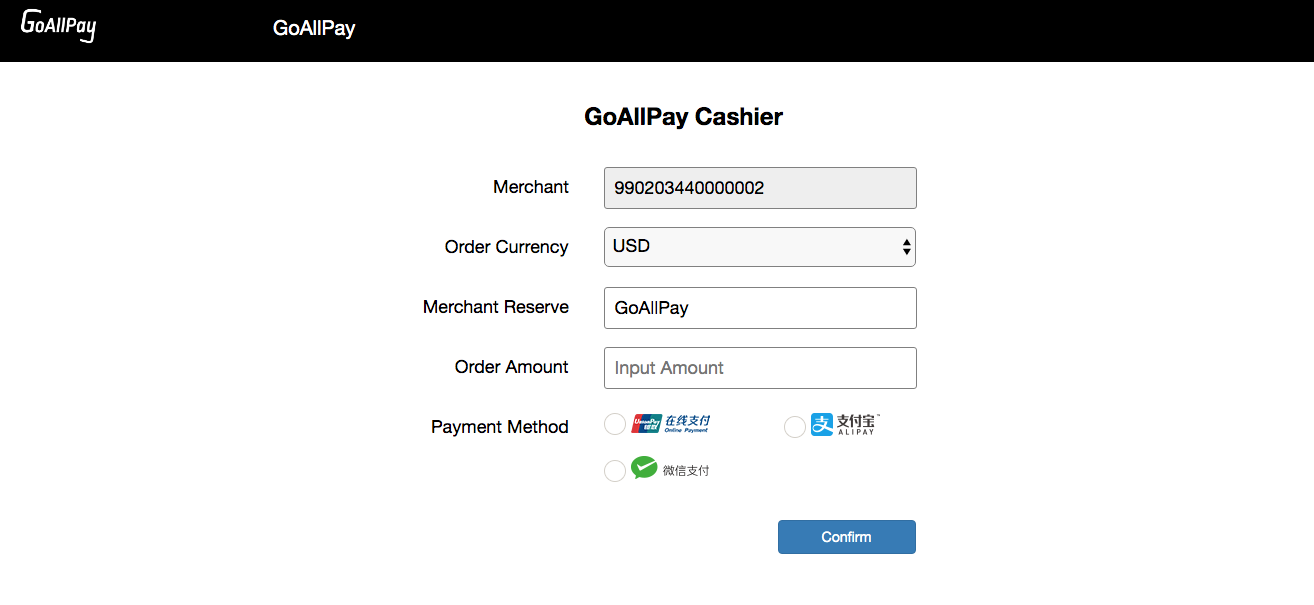Click the Merchant ID field 990203440000002

pyautogui.click(x=760, y=188)
